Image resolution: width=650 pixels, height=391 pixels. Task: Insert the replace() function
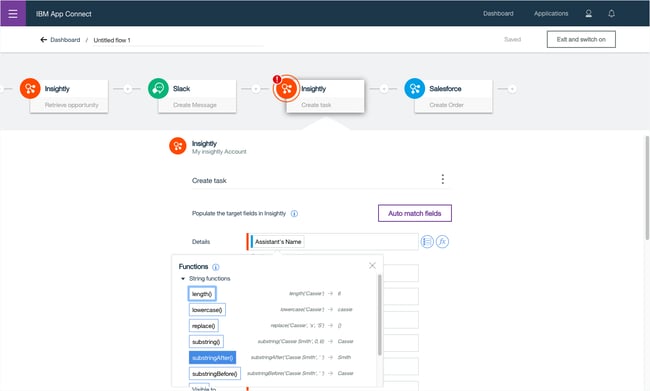(x=204, y=326)
